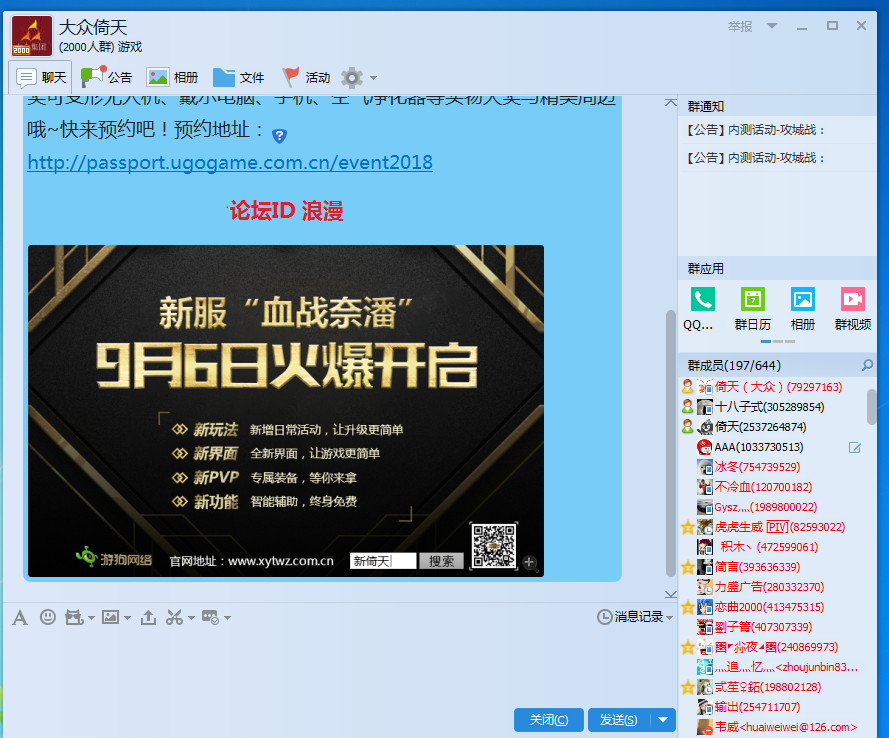Viewport: 889px width, 738px height.
Task: Click the 举报 report link
Action: pos(740,26)
